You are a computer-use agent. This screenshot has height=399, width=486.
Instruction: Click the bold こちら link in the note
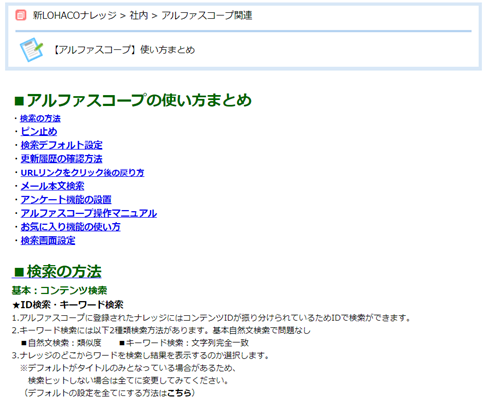coord(179,393)
